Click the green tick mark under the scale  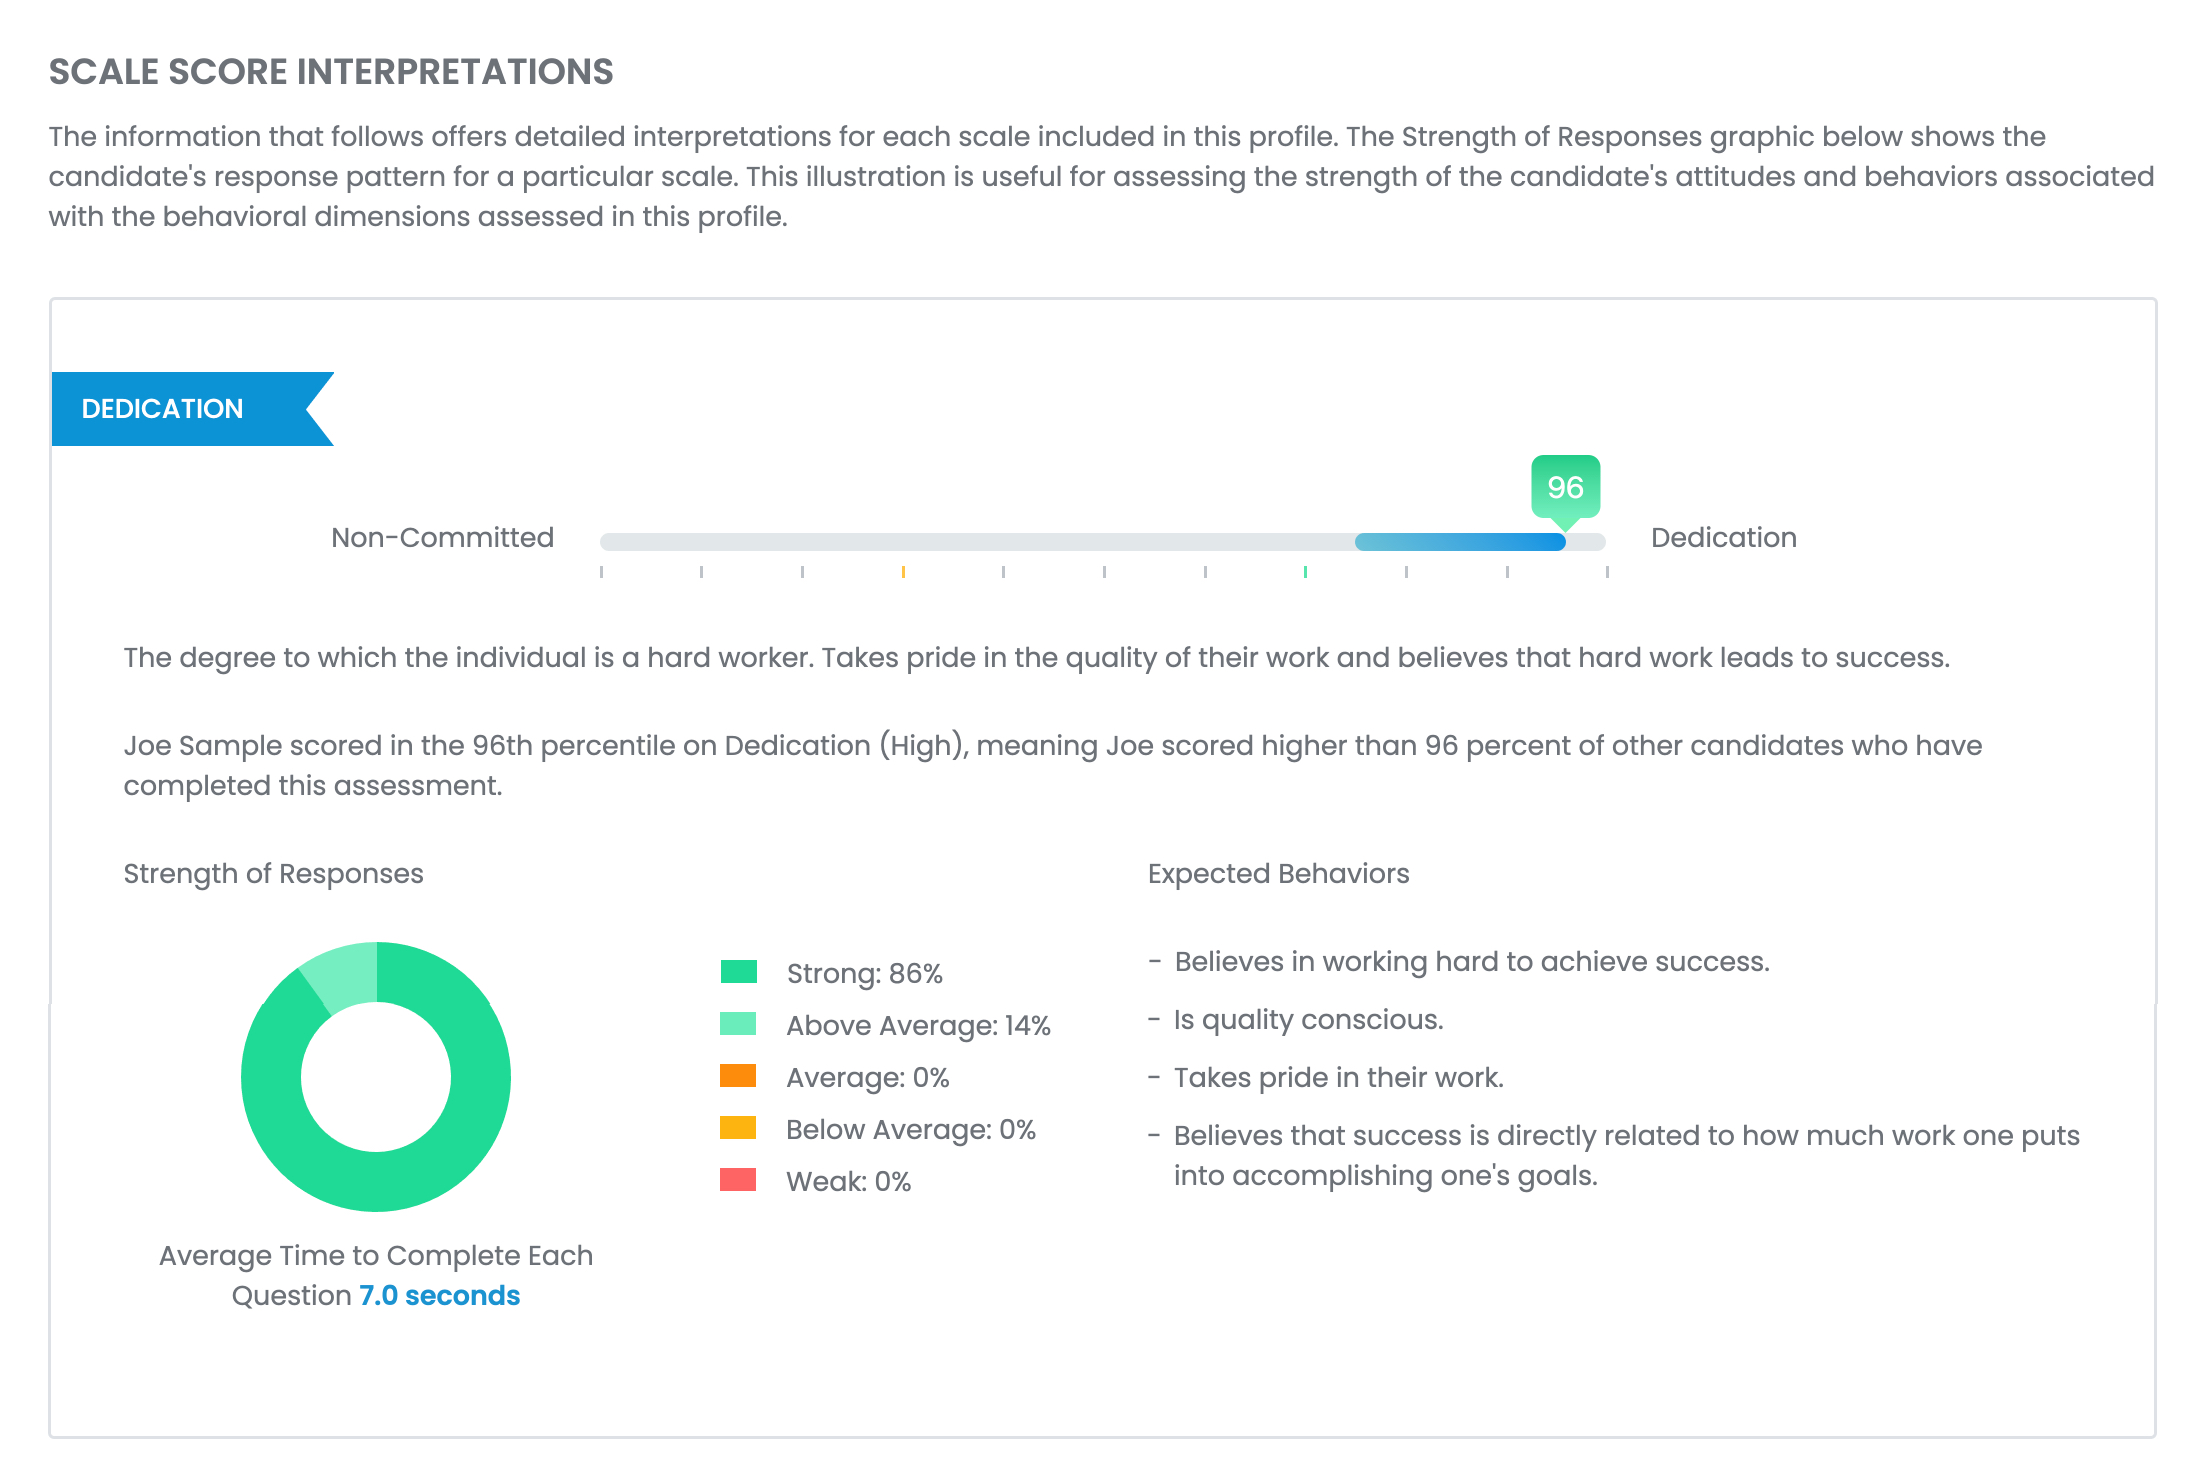1305,572
